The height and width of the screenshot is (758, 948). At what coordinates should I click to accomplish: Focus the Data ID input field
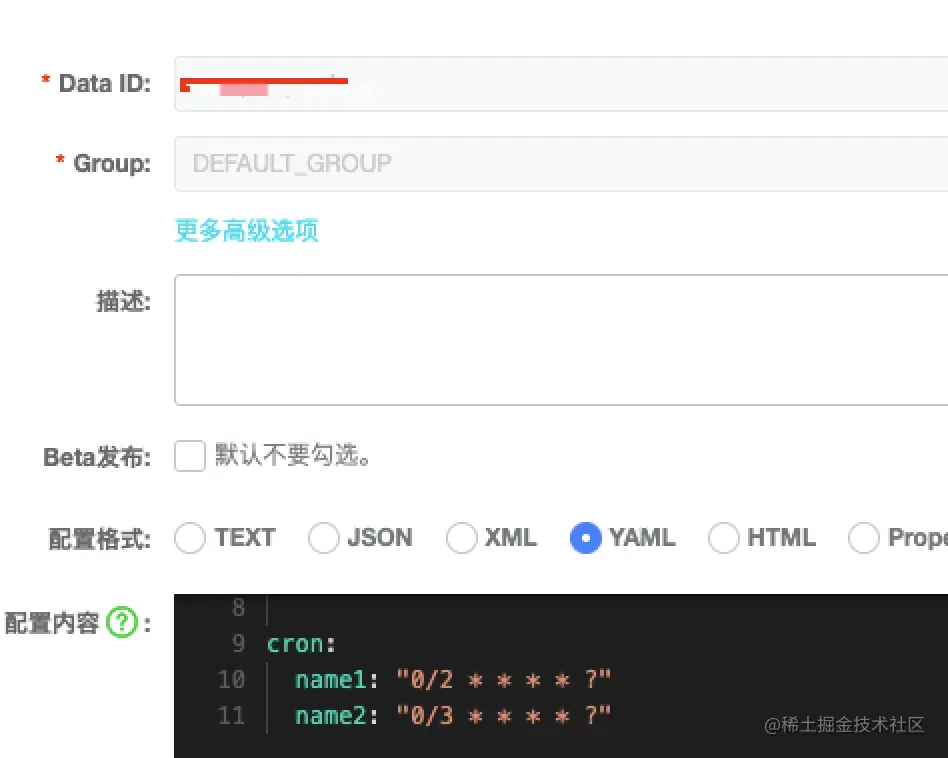coord(561,83)
